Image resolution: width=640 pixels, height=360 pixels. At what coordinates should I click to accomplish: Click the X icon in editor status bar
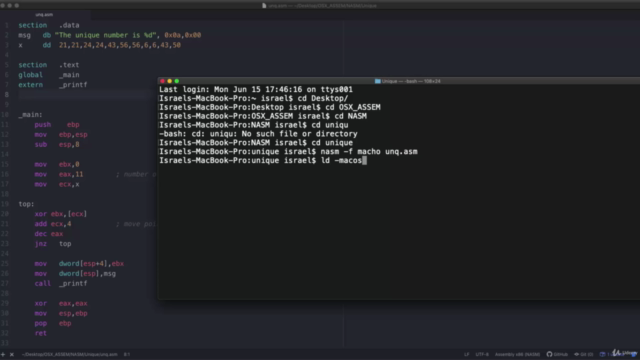pyautogui.click(x=12, y=354)
